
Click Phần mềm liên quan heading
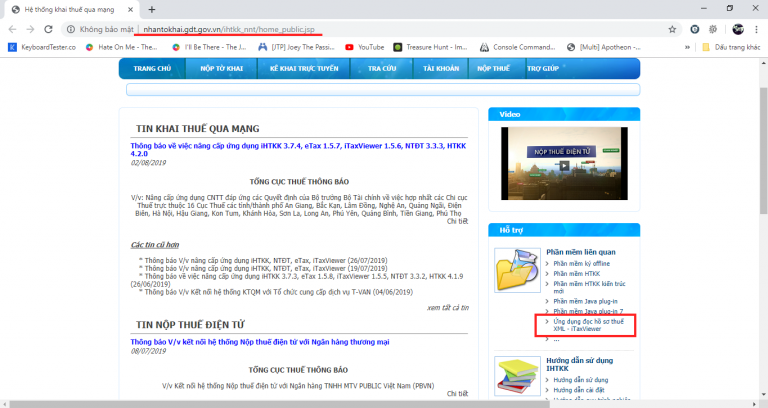(581, 252)
